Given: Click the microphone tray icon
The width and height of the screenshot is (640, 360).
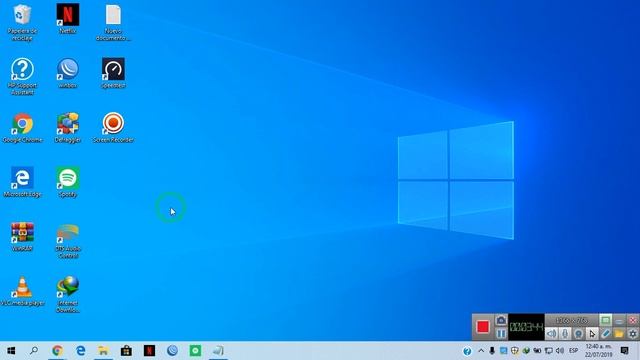Looking at the screenshot, I should coord(492,351).
